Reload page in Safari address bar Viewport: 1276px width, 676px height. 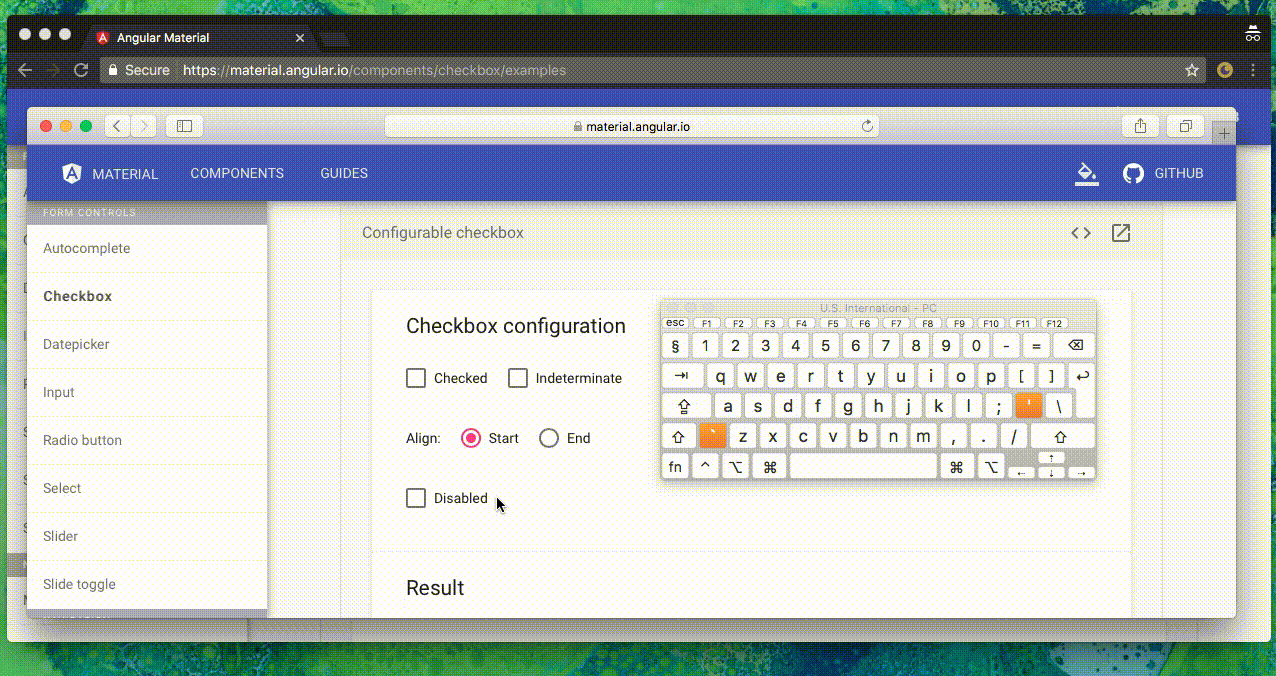[x=867, y=126]
